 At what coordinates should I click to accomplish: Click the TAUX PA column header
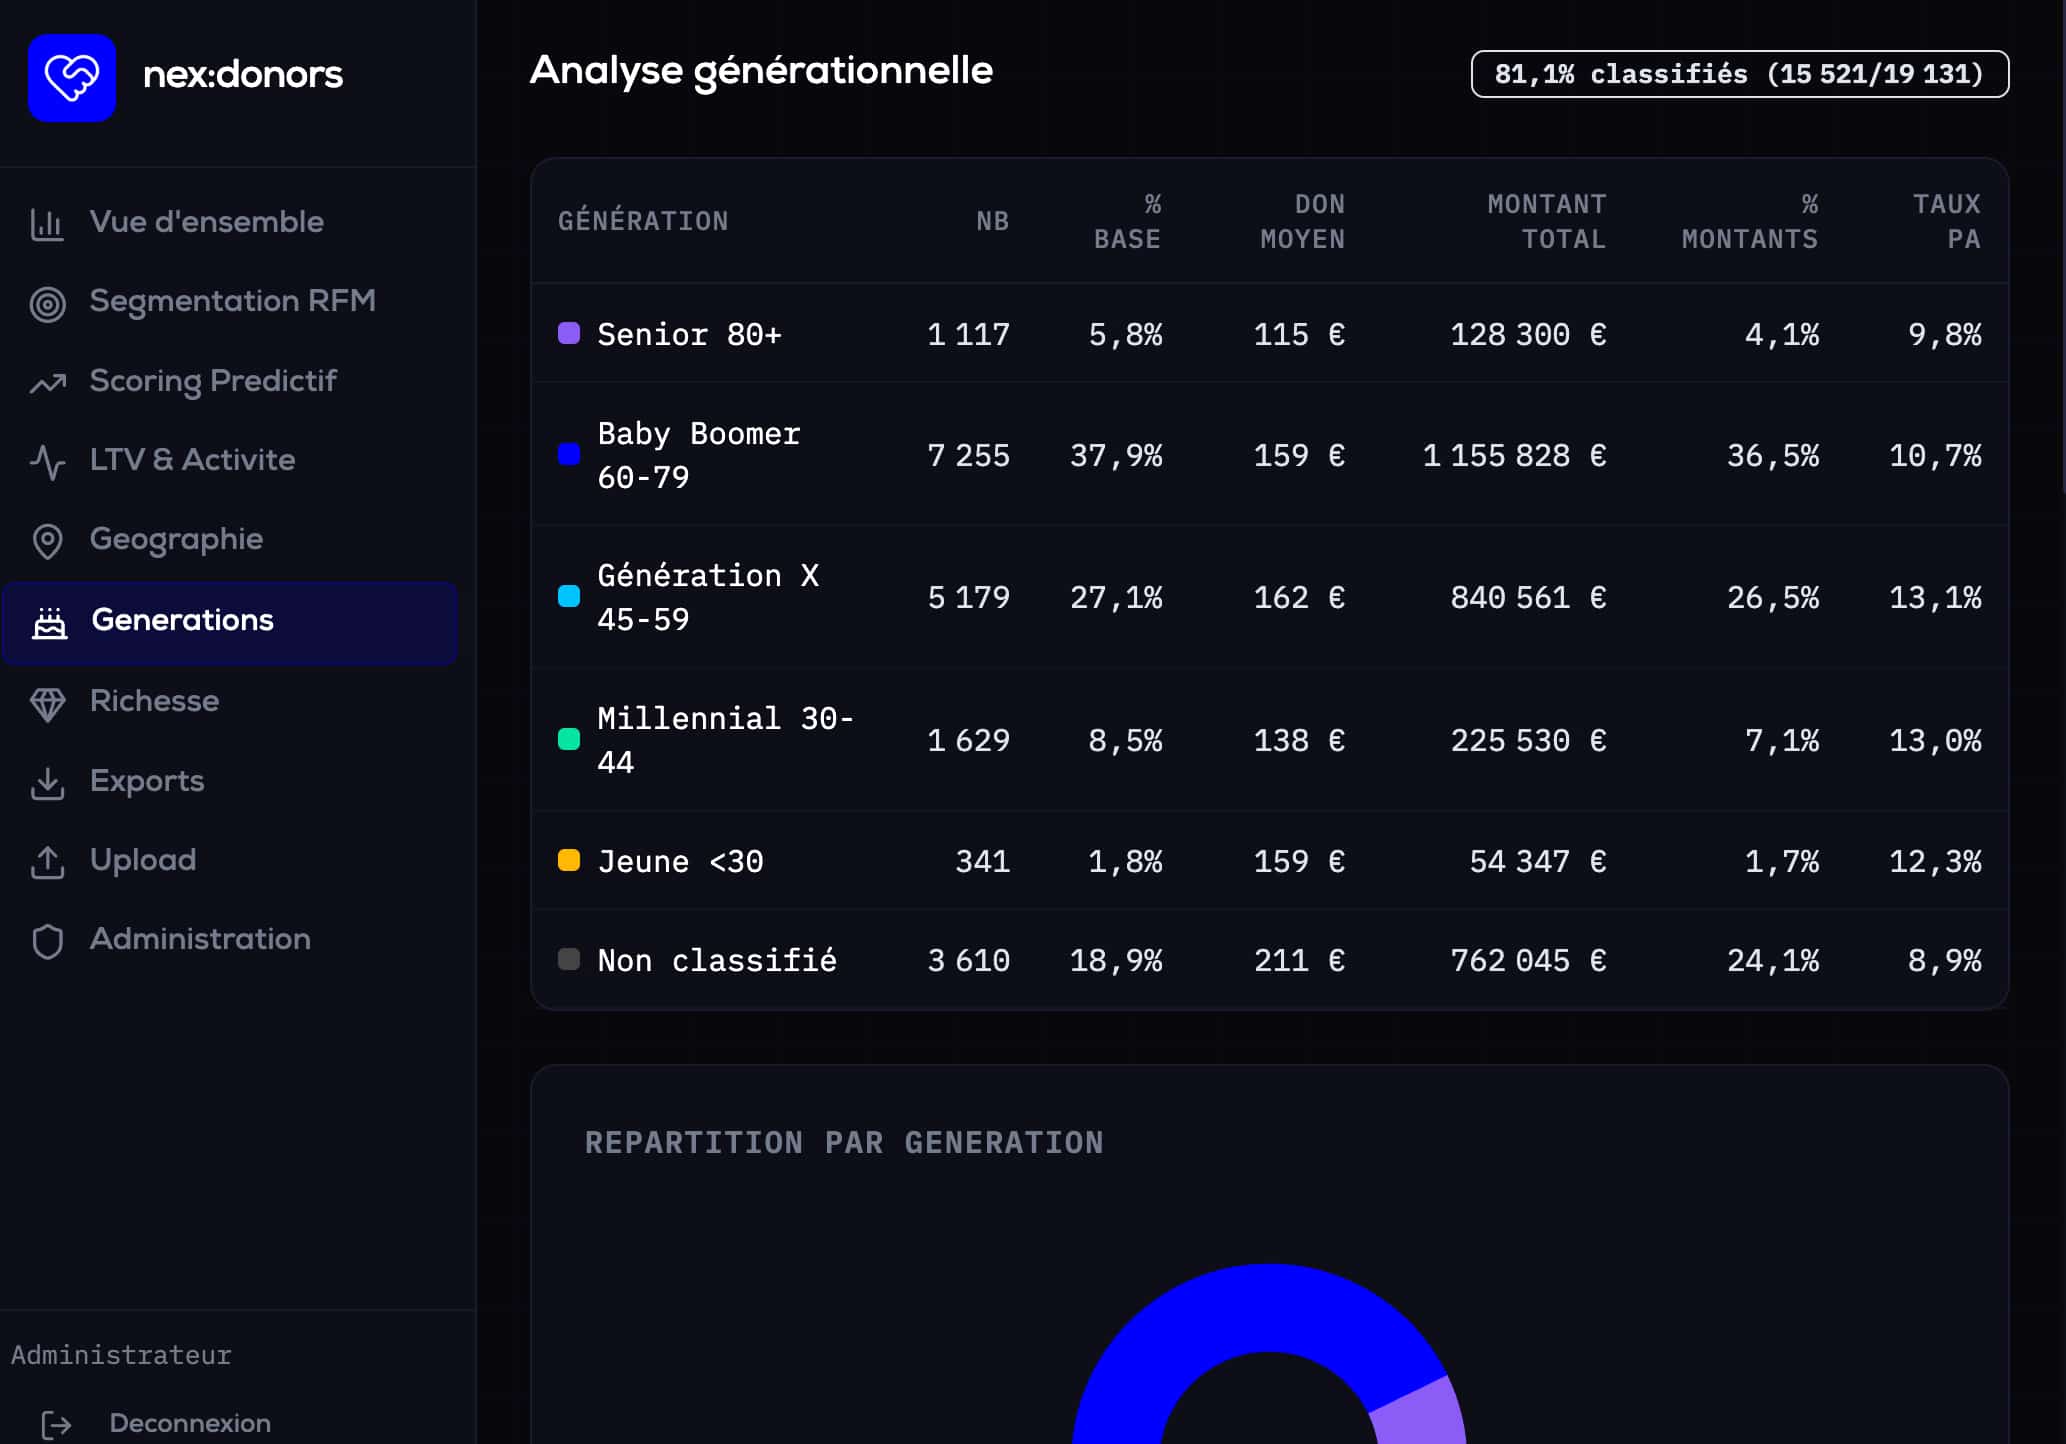click(x=1946, y=221)
